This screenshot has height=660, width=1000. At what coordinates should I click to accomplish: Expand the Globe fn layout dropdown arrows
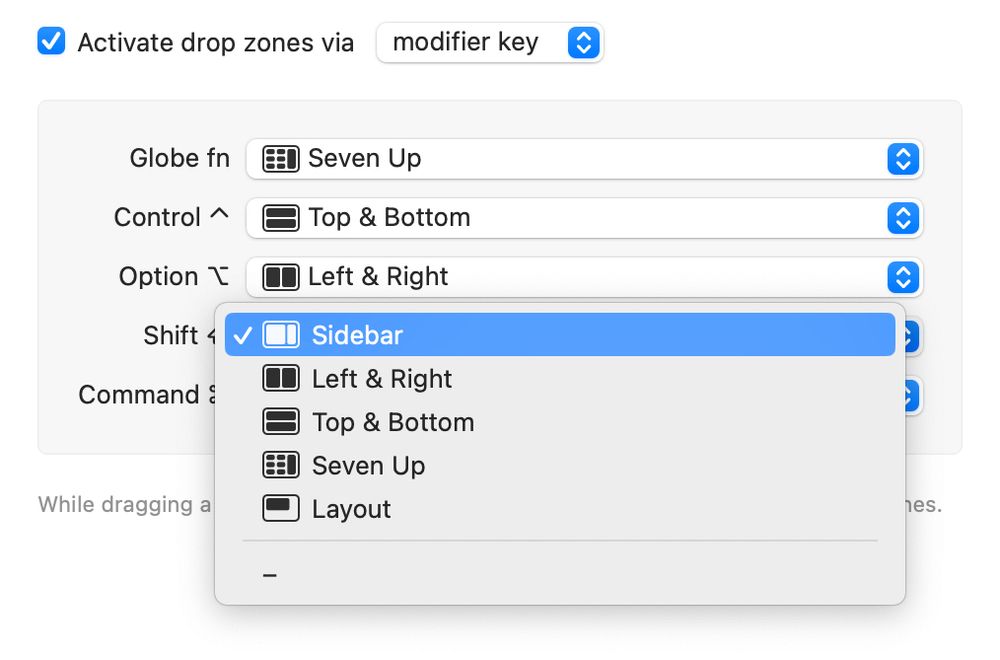(x=903, y=159)
